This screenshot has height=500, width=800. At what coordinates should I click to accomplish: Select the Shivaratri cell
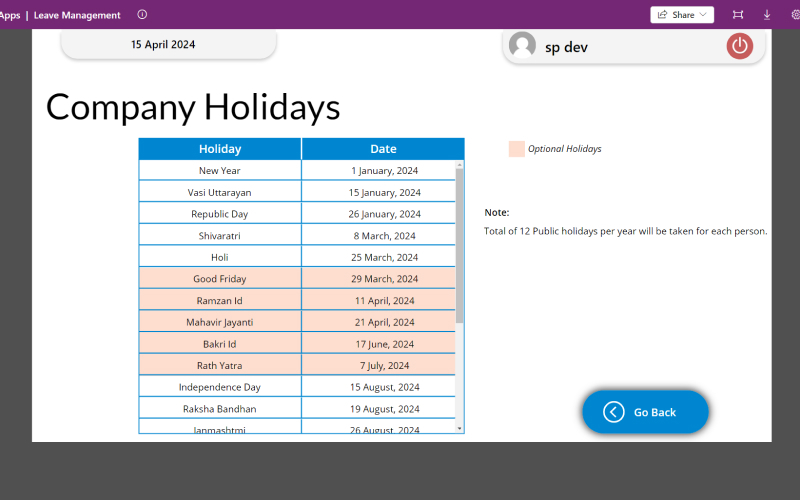coord(220,236)
